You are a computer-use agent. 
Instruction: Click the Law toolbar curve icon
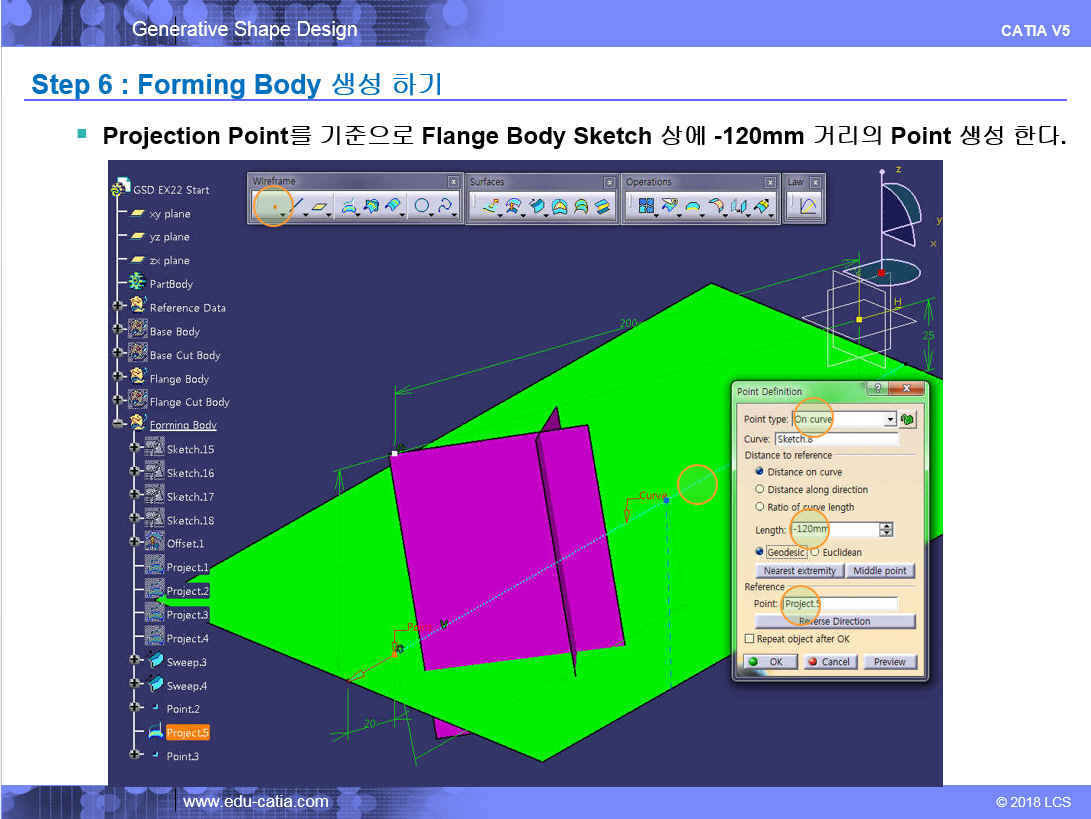805,206
